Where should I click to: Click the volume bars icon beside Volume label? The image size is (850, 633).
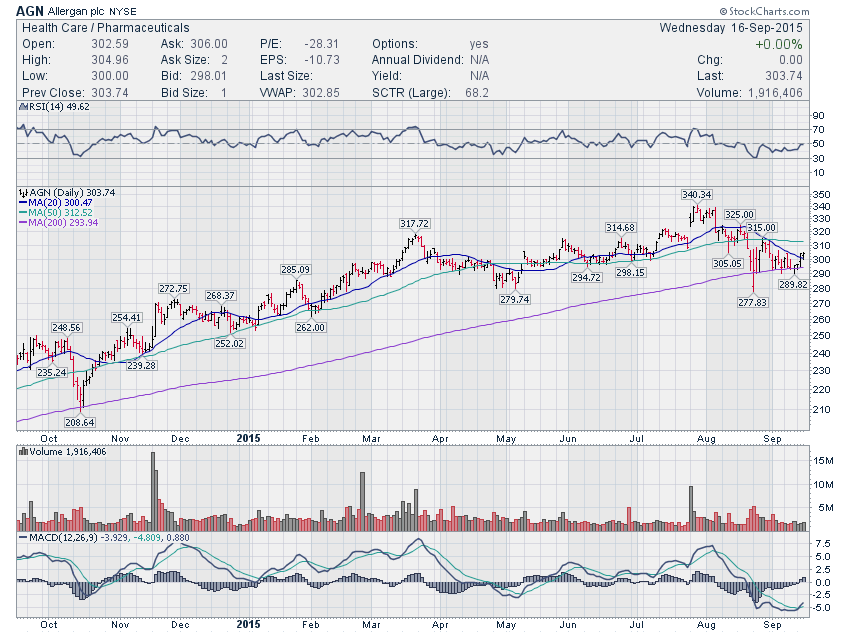(23, 451)
